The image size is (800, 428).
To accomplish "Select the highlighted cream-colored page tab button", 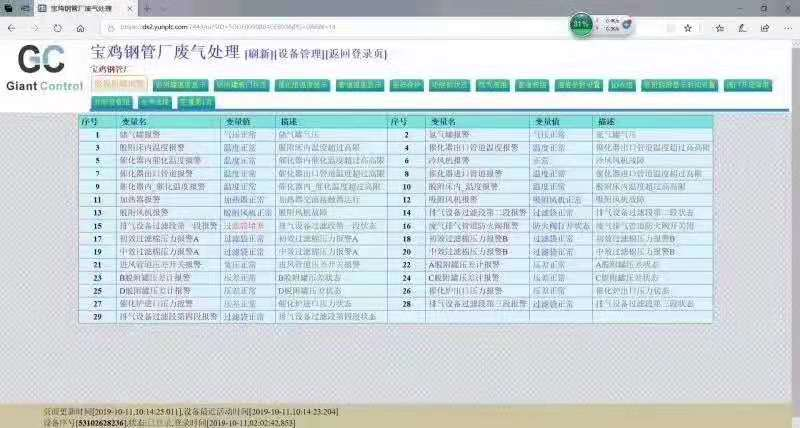I will (x=120, y=84).
